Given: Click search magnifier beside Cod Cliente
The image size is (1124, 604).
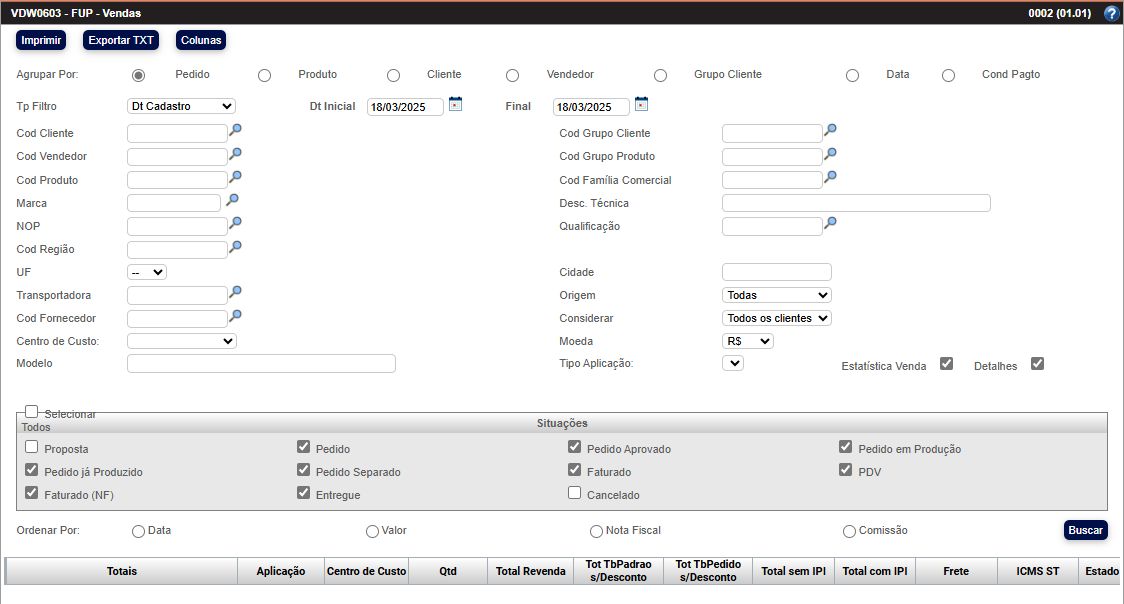Looking at the screenshot, I should pos(236,130).
